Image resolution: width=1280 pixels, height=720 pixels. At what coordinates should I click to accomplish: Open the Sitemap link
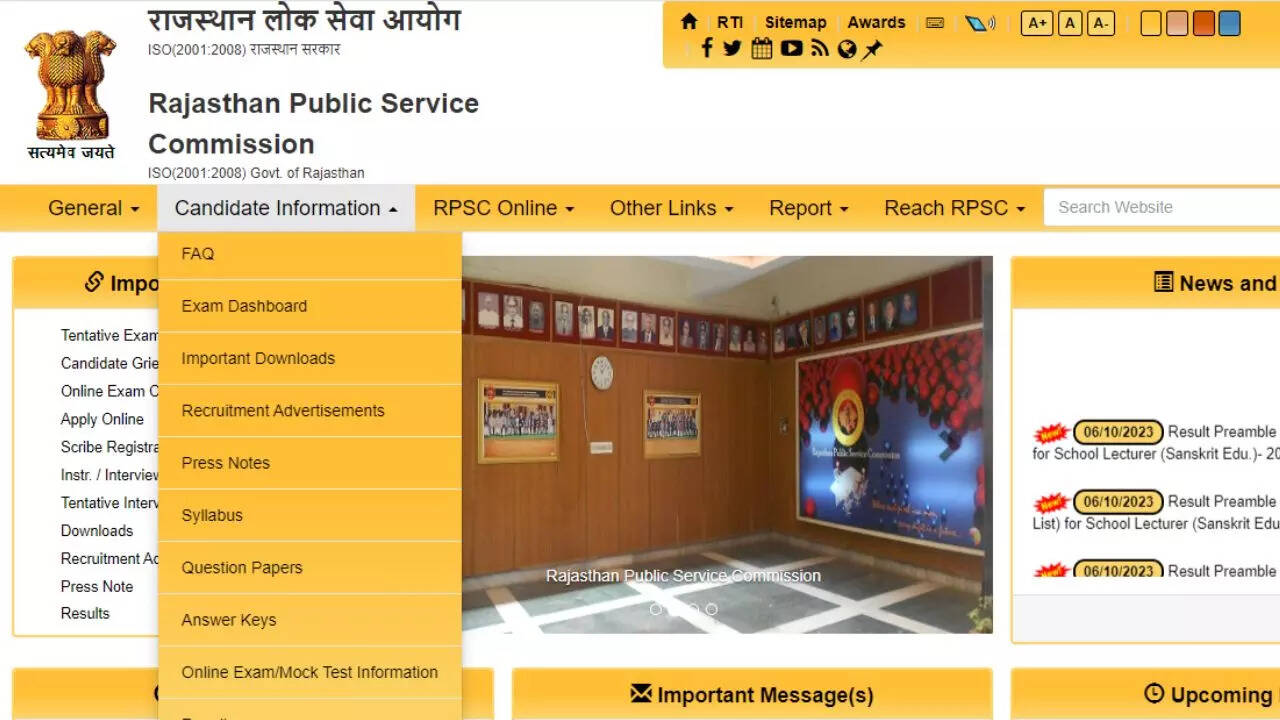(x=795, y=22)
